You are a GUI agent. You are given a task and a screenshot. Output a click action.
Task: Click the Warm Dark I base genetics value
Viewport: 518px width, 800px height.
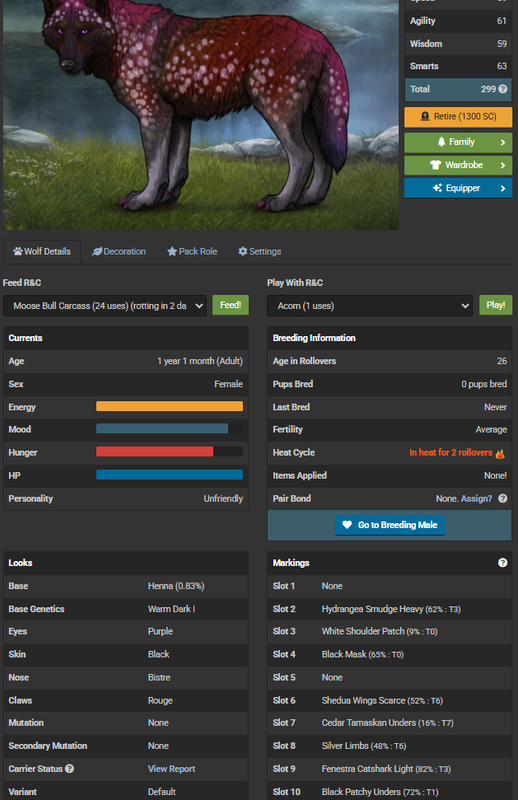(171, 609)
